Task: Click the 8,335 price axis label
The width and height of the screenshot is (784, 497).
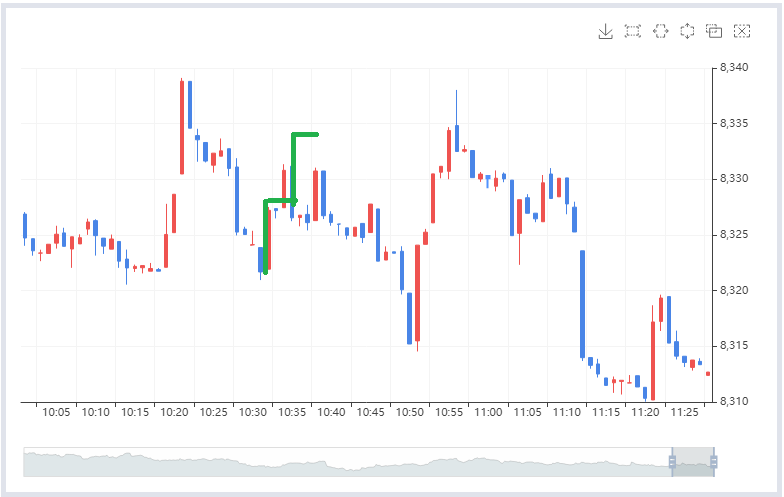Action: point(734,124)
